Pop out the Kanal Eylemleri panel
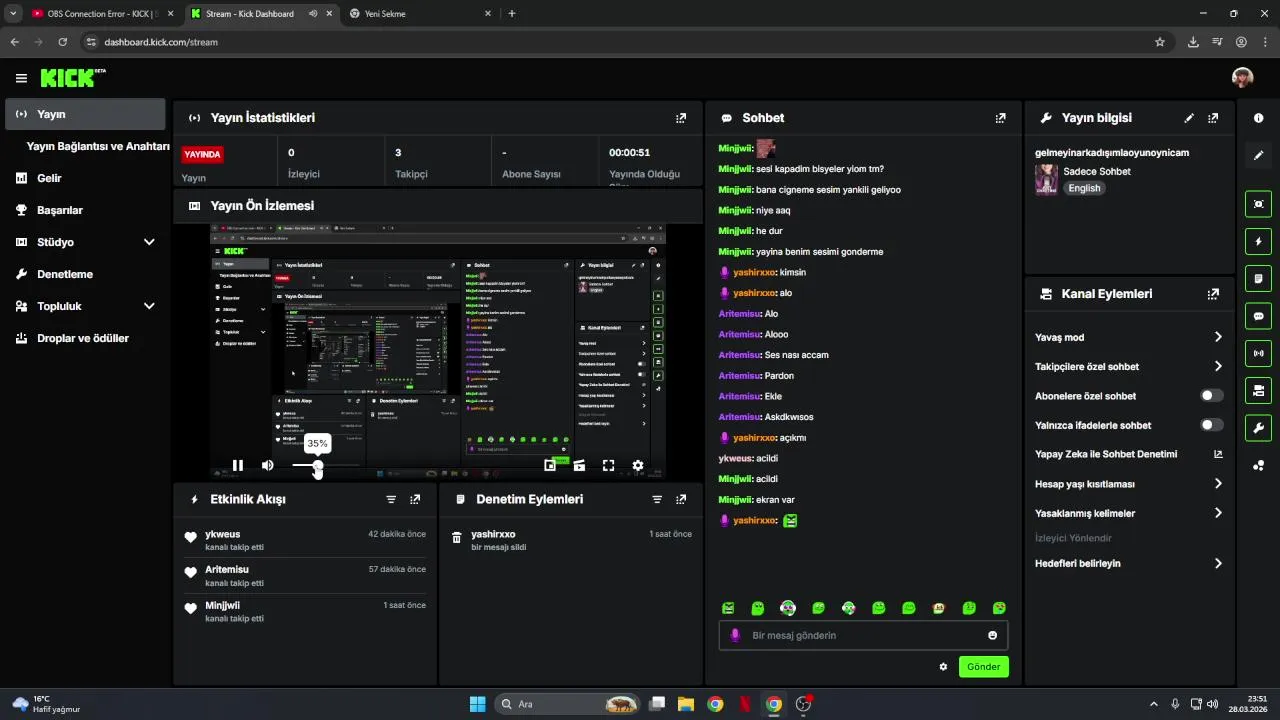This screenshot has height=720, width=1280. (1213, 294)
